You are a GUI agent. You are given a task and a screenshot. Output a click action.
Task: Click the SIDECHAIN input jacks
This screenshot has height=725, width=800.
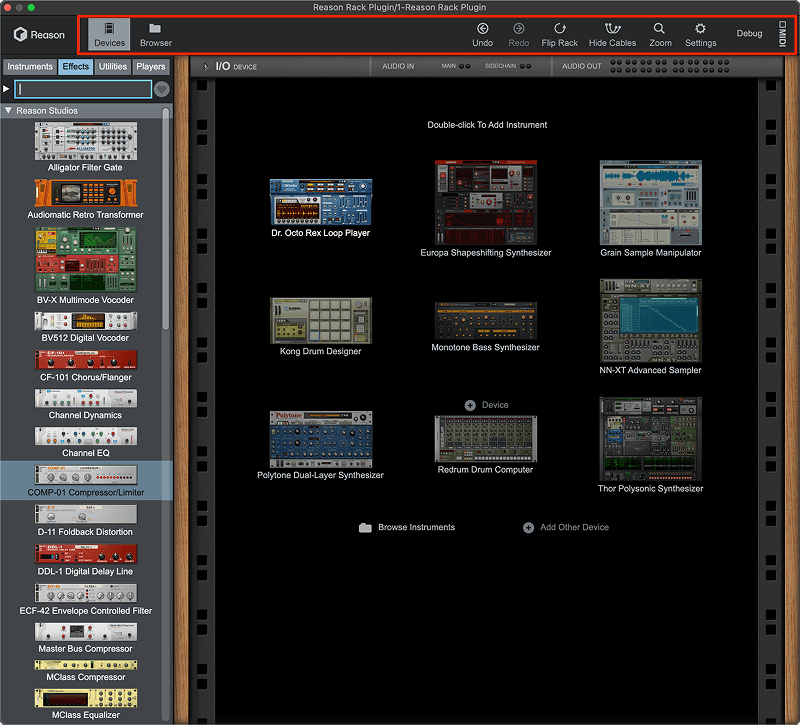click(x=526, y=66)
